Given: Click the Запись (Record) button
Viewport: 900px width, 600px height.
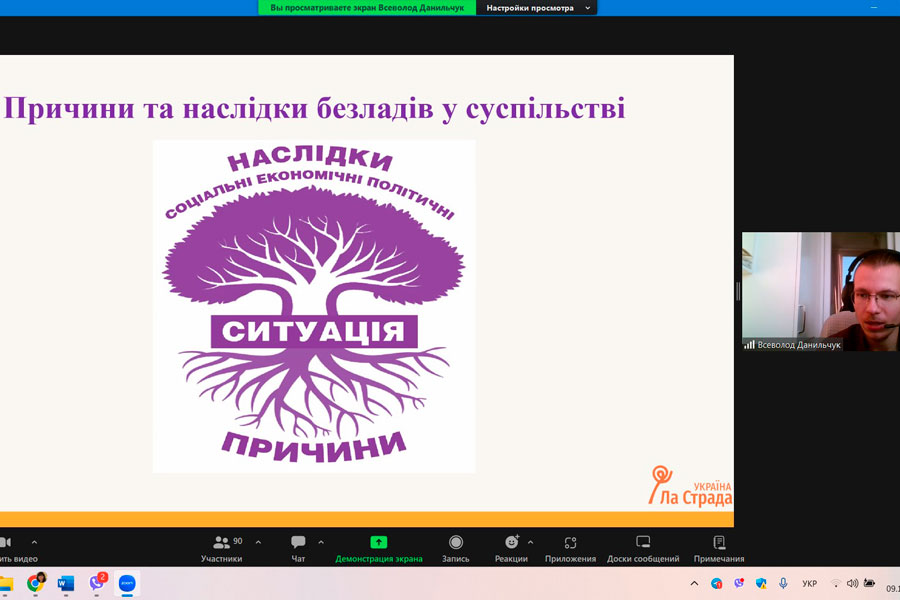Looking at the screenshot, I should tap(456, 549).
